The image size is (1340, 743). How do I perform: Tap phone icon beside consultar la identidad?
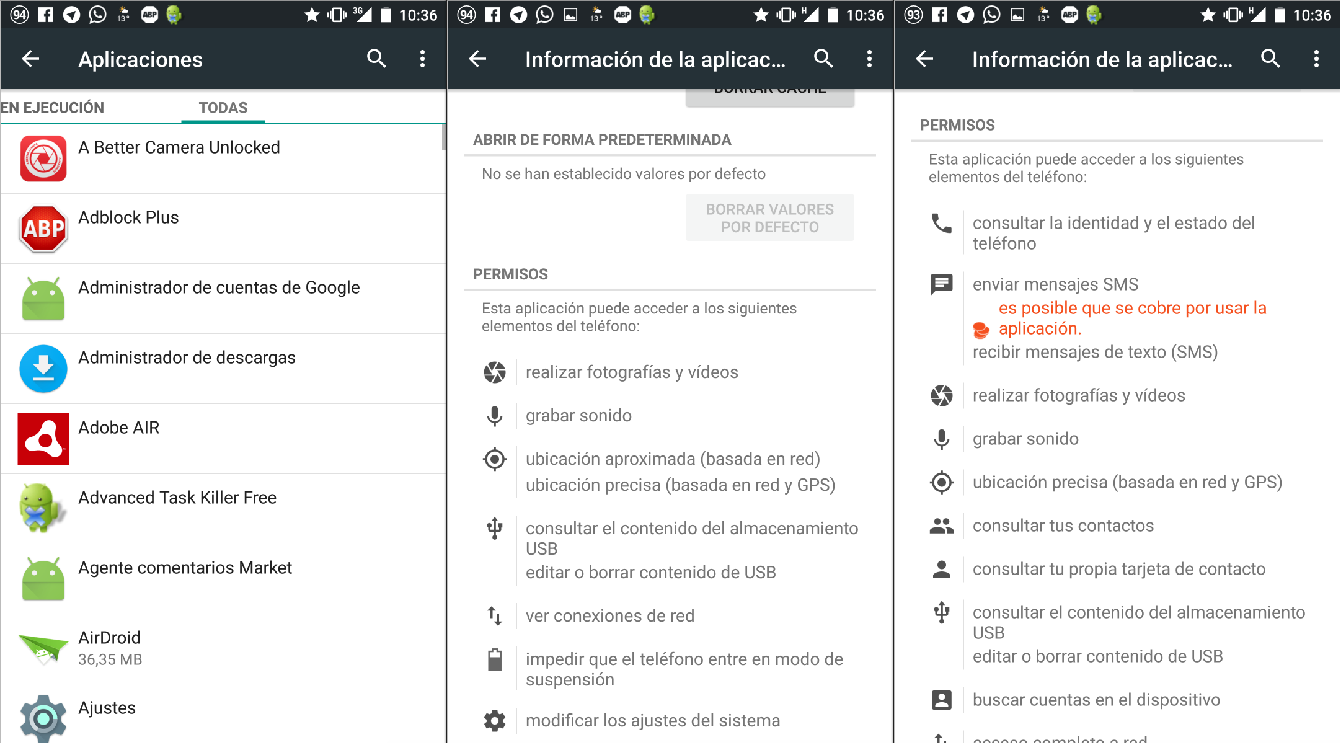point(941,223)
